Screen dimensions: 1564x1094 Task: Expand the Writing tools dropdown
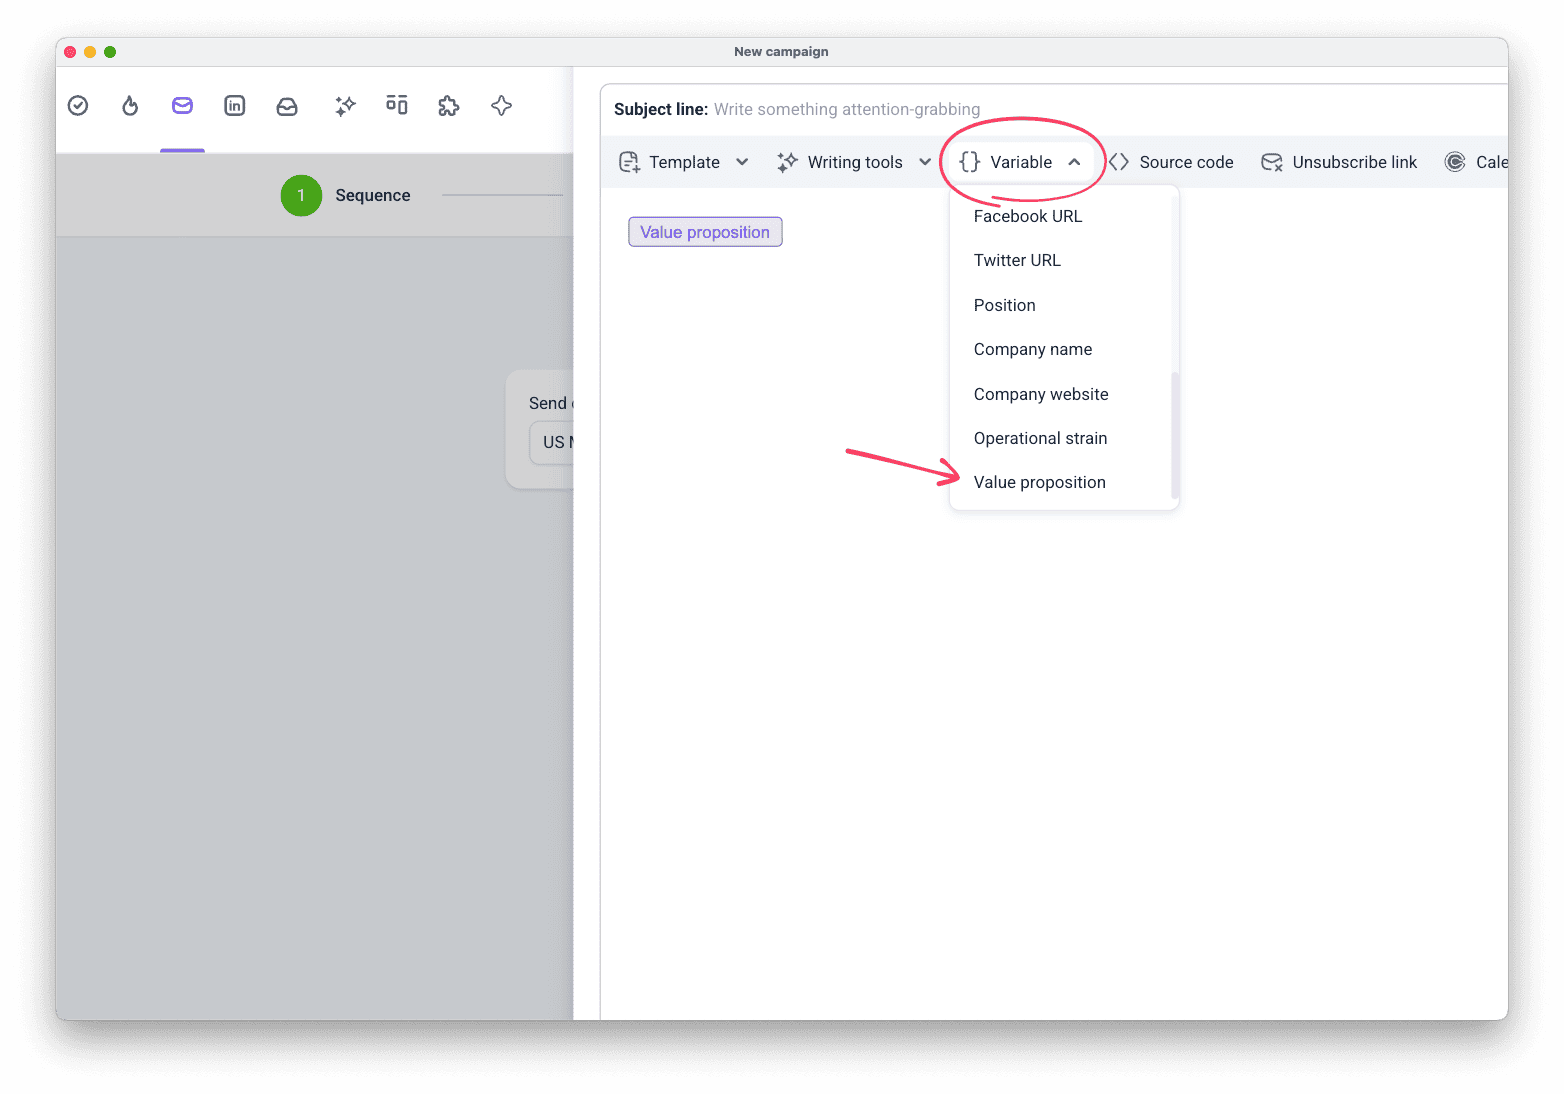point(855,162)
